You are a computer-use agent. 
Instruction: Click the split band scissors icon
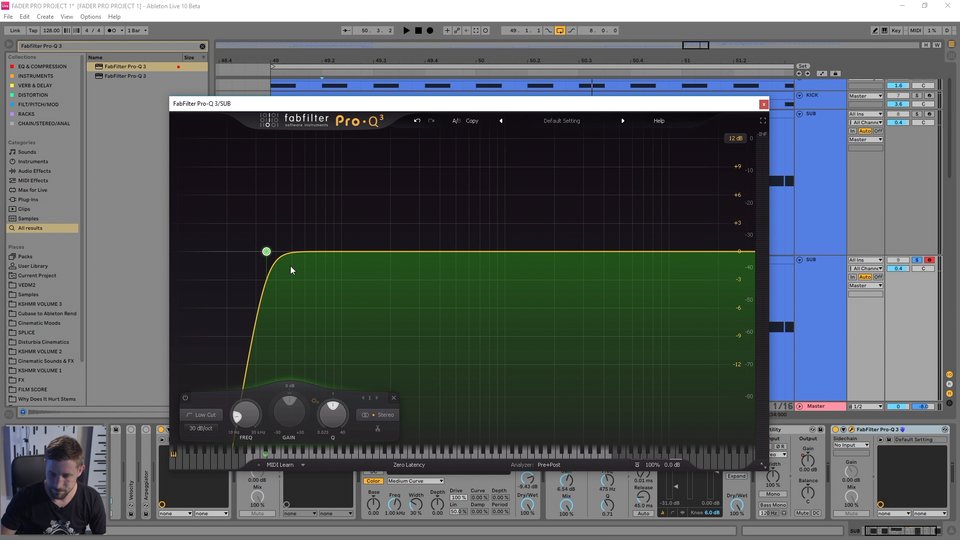click(x=377, y=428)
